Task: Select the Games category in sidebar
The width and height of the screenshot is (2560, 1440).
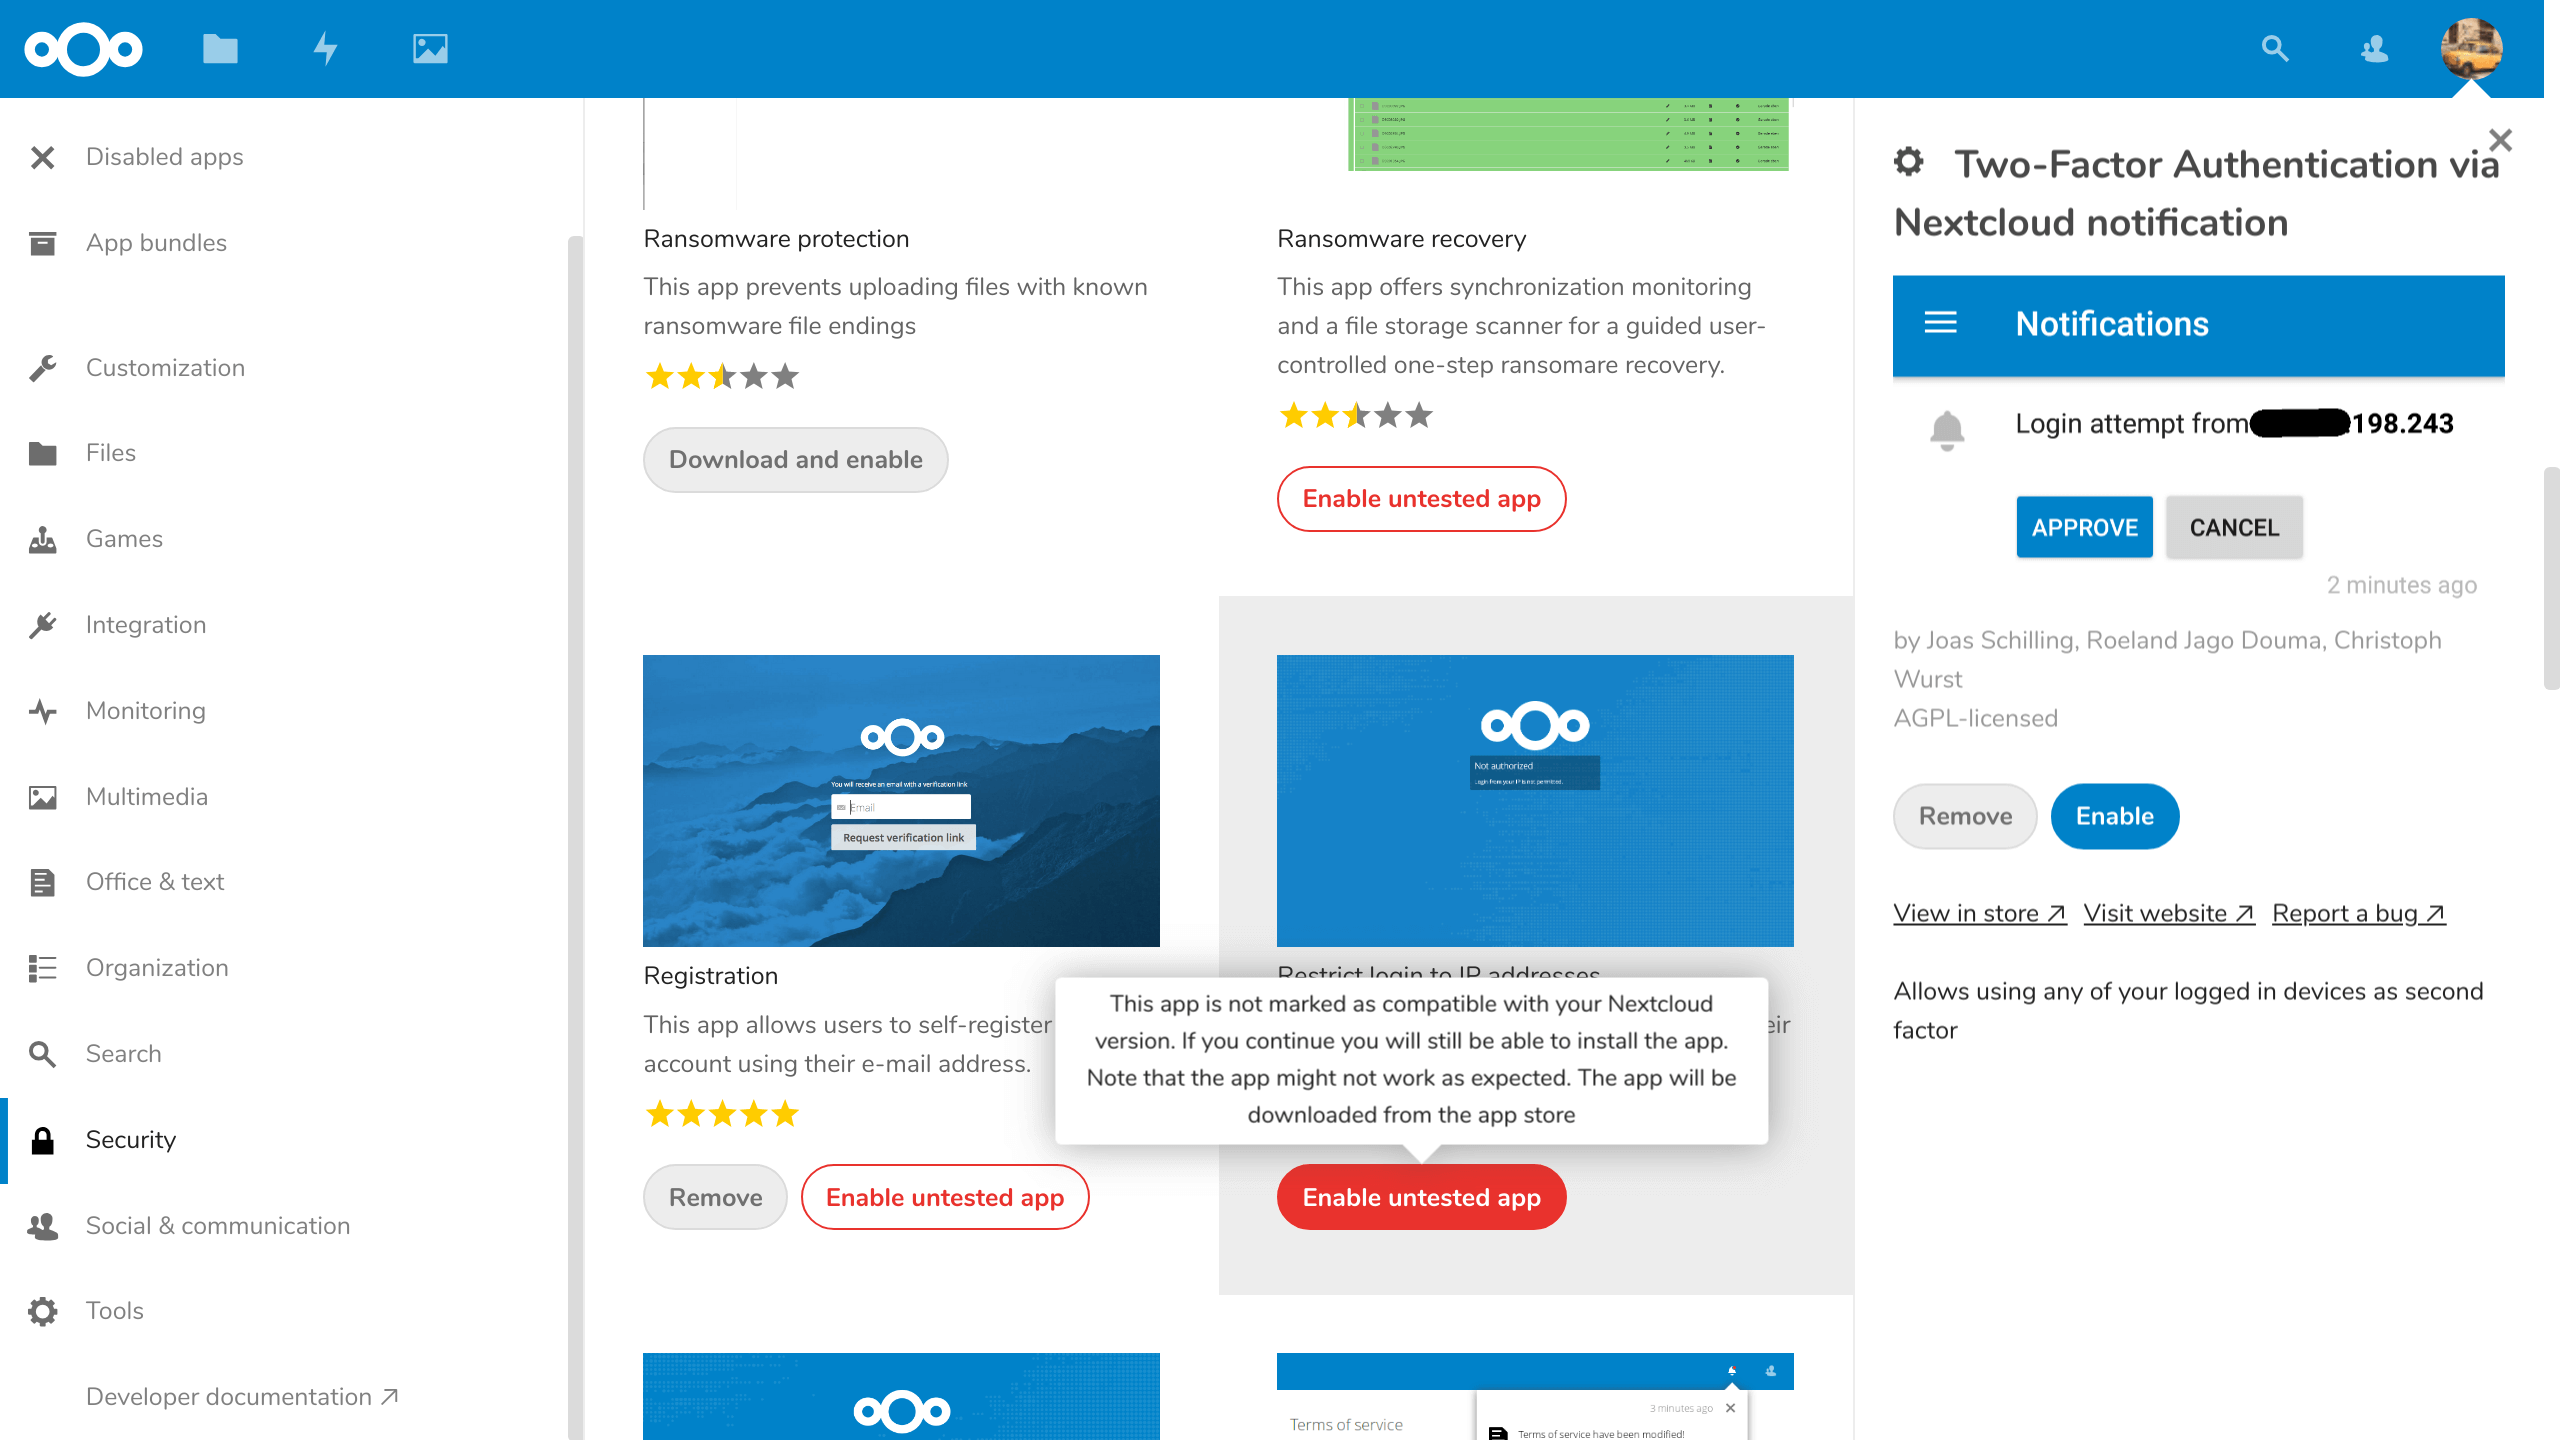Action: click(x=125, y=538)
